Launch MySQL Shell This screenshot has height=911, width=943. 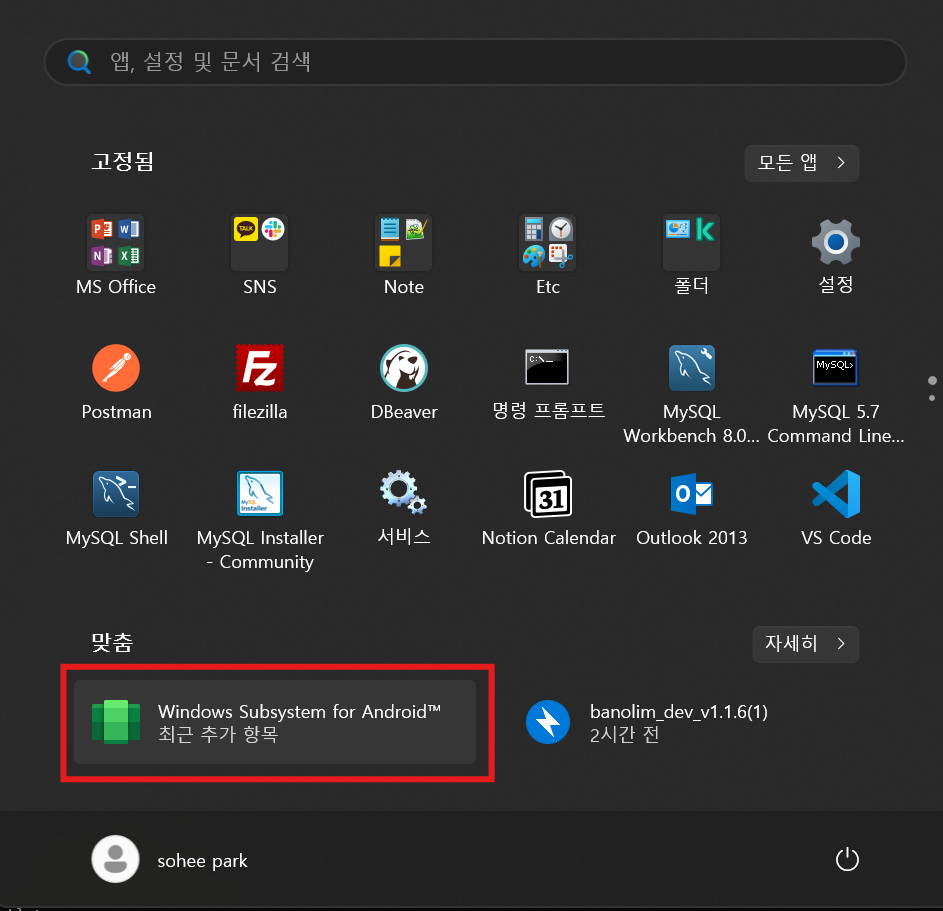coord(116,508)
